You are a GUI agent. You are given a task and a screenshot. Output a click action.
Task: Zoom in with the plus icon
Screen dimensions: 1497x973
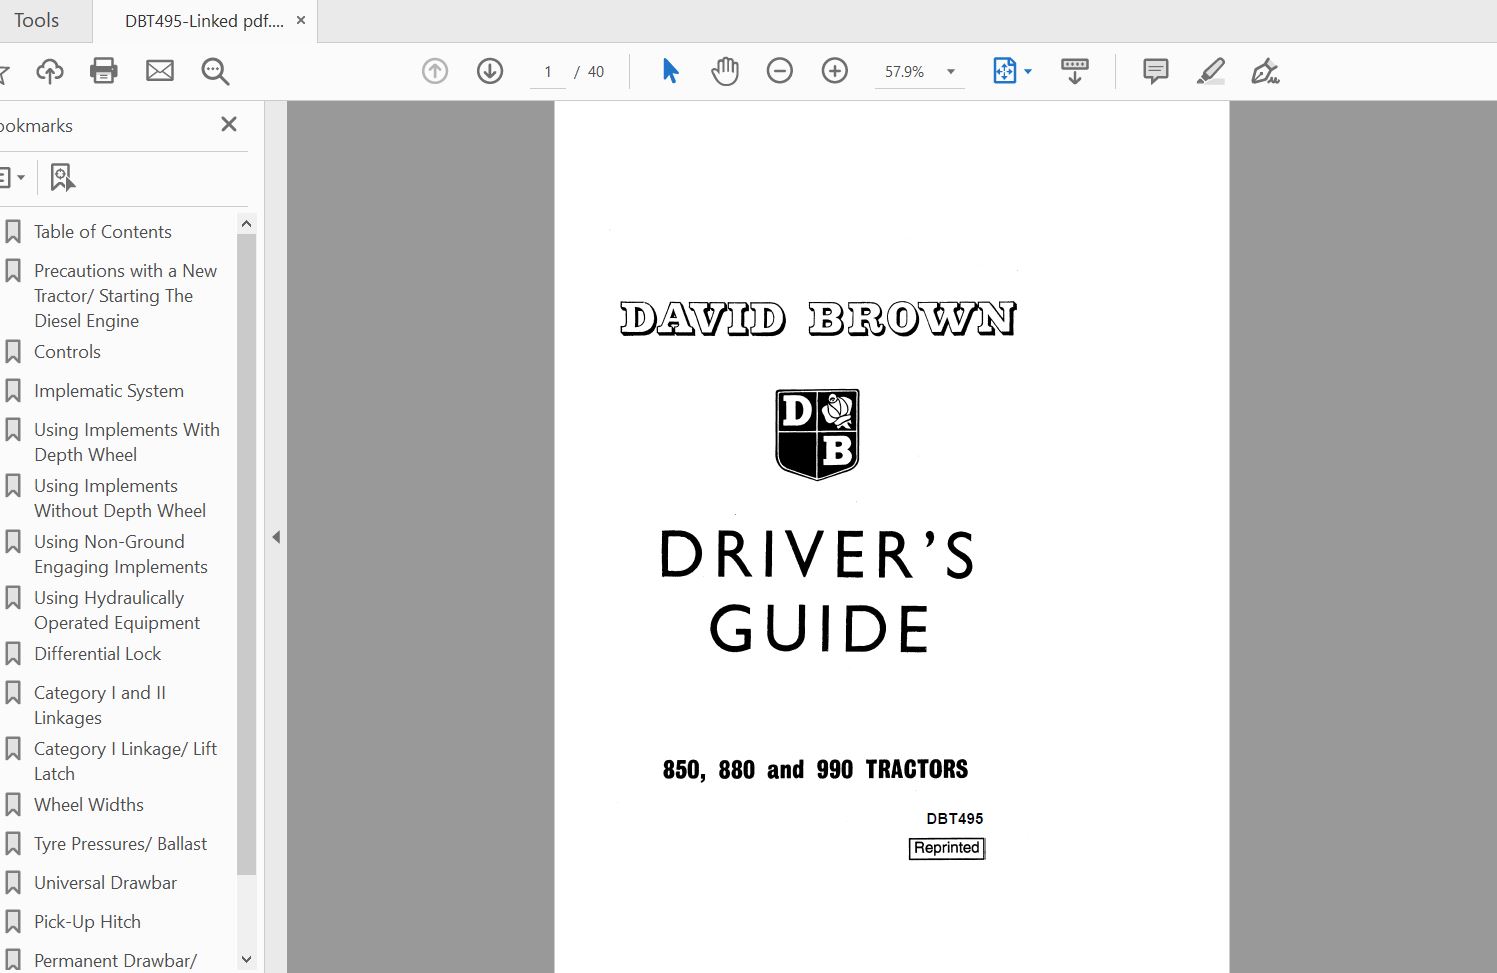(x=835, y=71)
